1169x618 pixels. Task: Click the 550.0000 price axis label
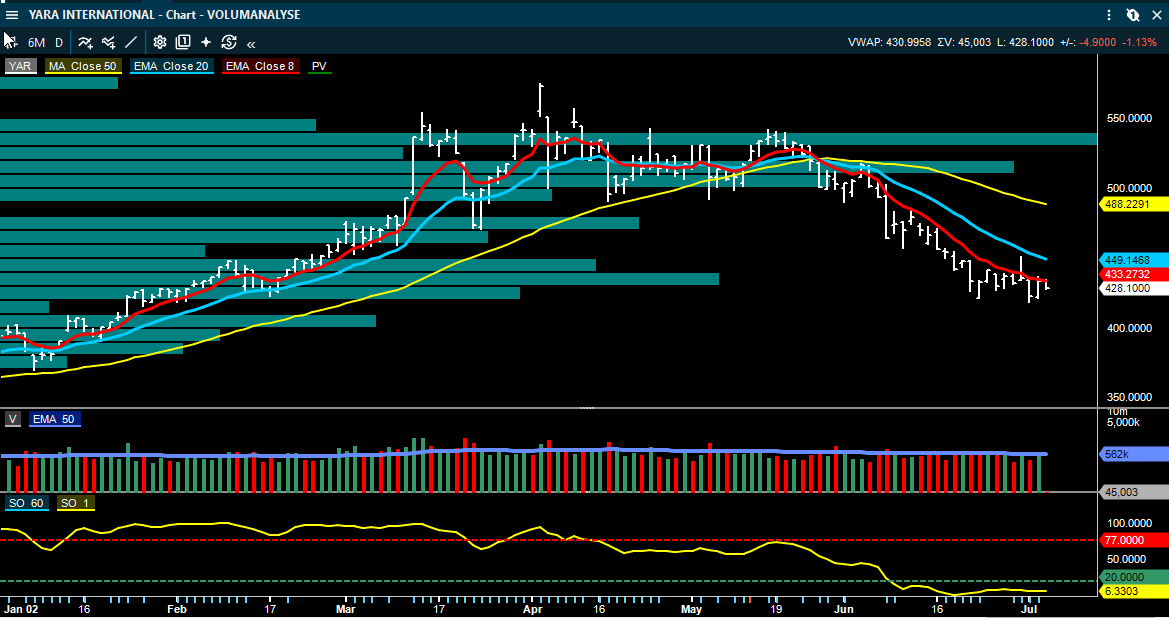1129,119
